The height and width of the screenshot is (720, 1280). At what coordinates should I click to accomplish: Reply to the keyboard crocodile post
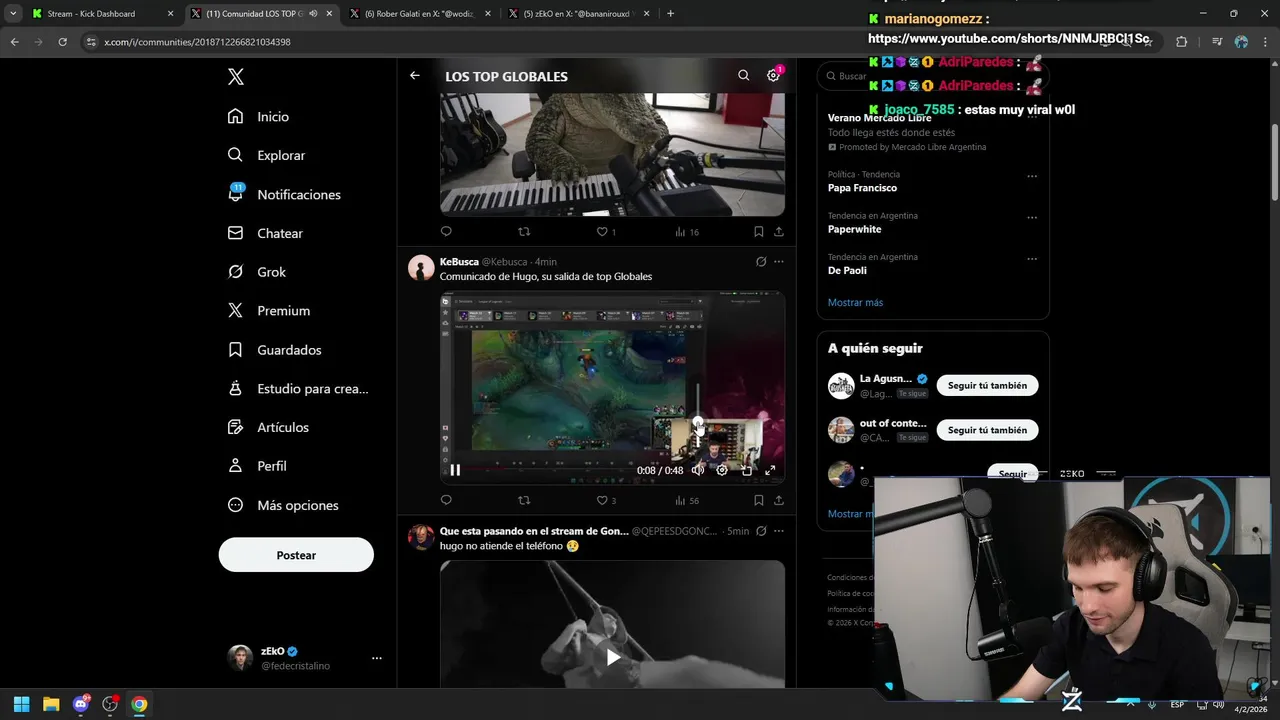click(446, 232)
